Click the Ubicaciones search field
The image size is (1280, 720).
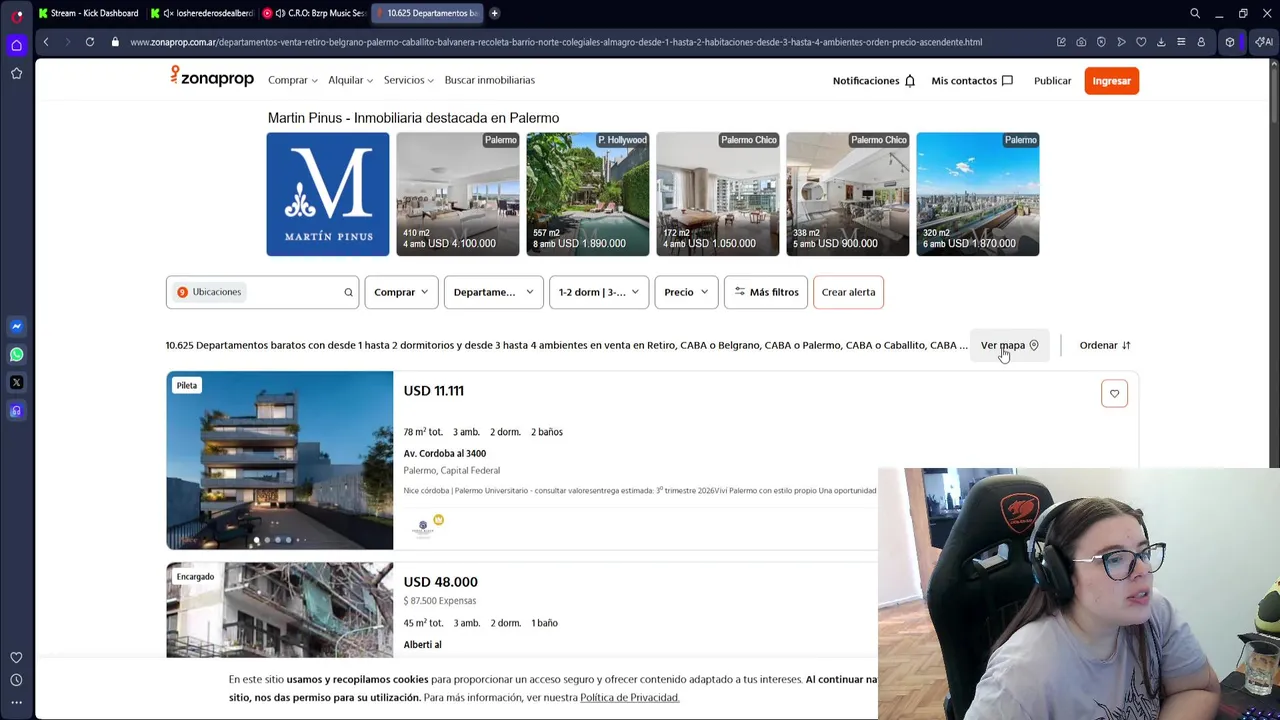pyautogui.click(x=262, y=292)
